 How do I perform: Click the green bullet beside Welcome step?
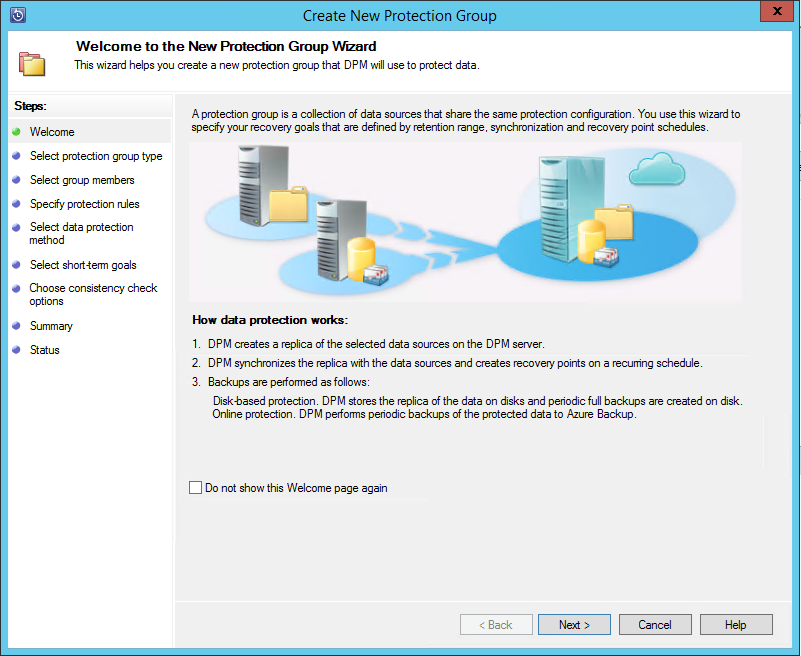pyautogui.click(x=16, y=132)
